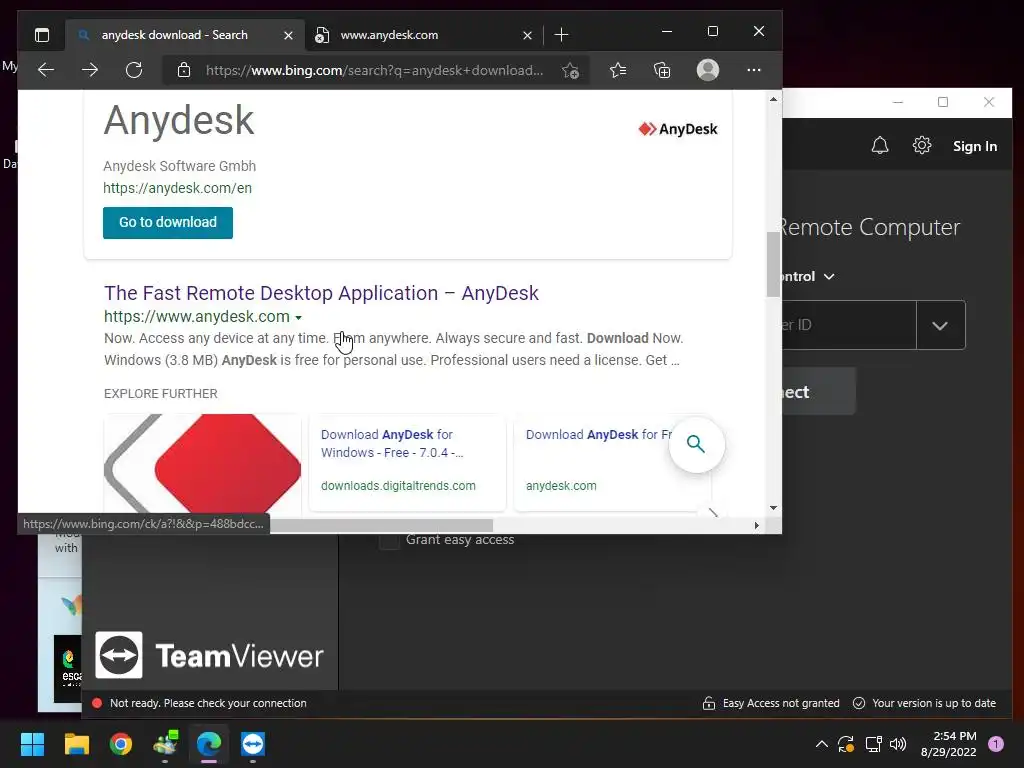The image size is (1024, 768).
Task: Click the sync update tray icon
Action: pos(846,744)
